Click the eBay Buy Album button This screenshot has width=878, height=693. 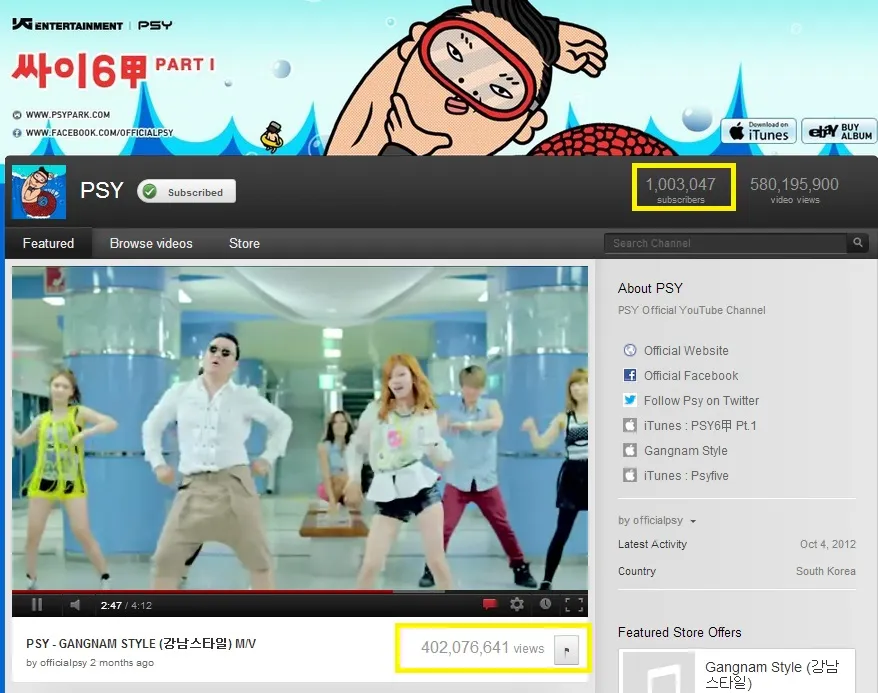pos(839,131)
